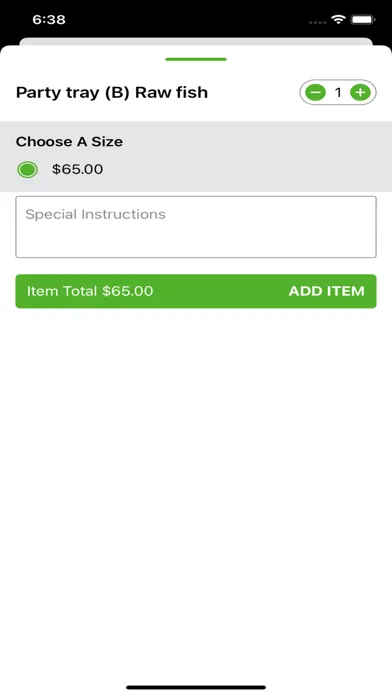Image resolution: width=392 pixels, height=696 pixels.
Task: Focus the Special Instructions text box
Action: coord(196,227)
